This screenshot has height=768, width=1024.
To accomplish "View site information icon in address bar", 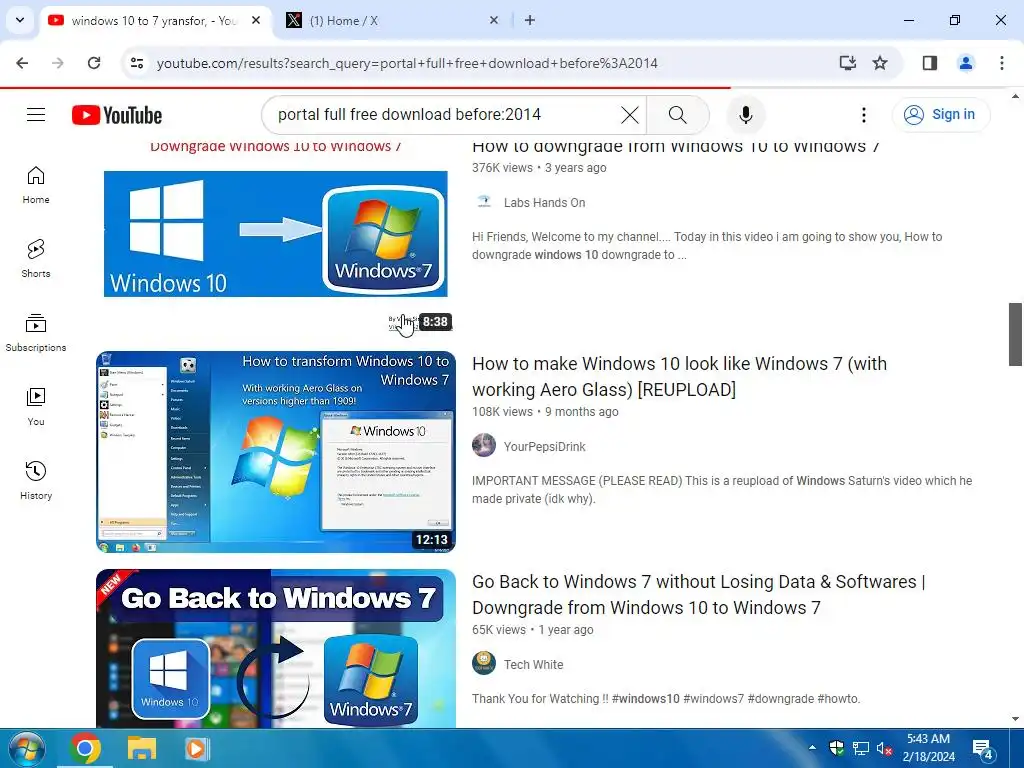I will (137, 63).
